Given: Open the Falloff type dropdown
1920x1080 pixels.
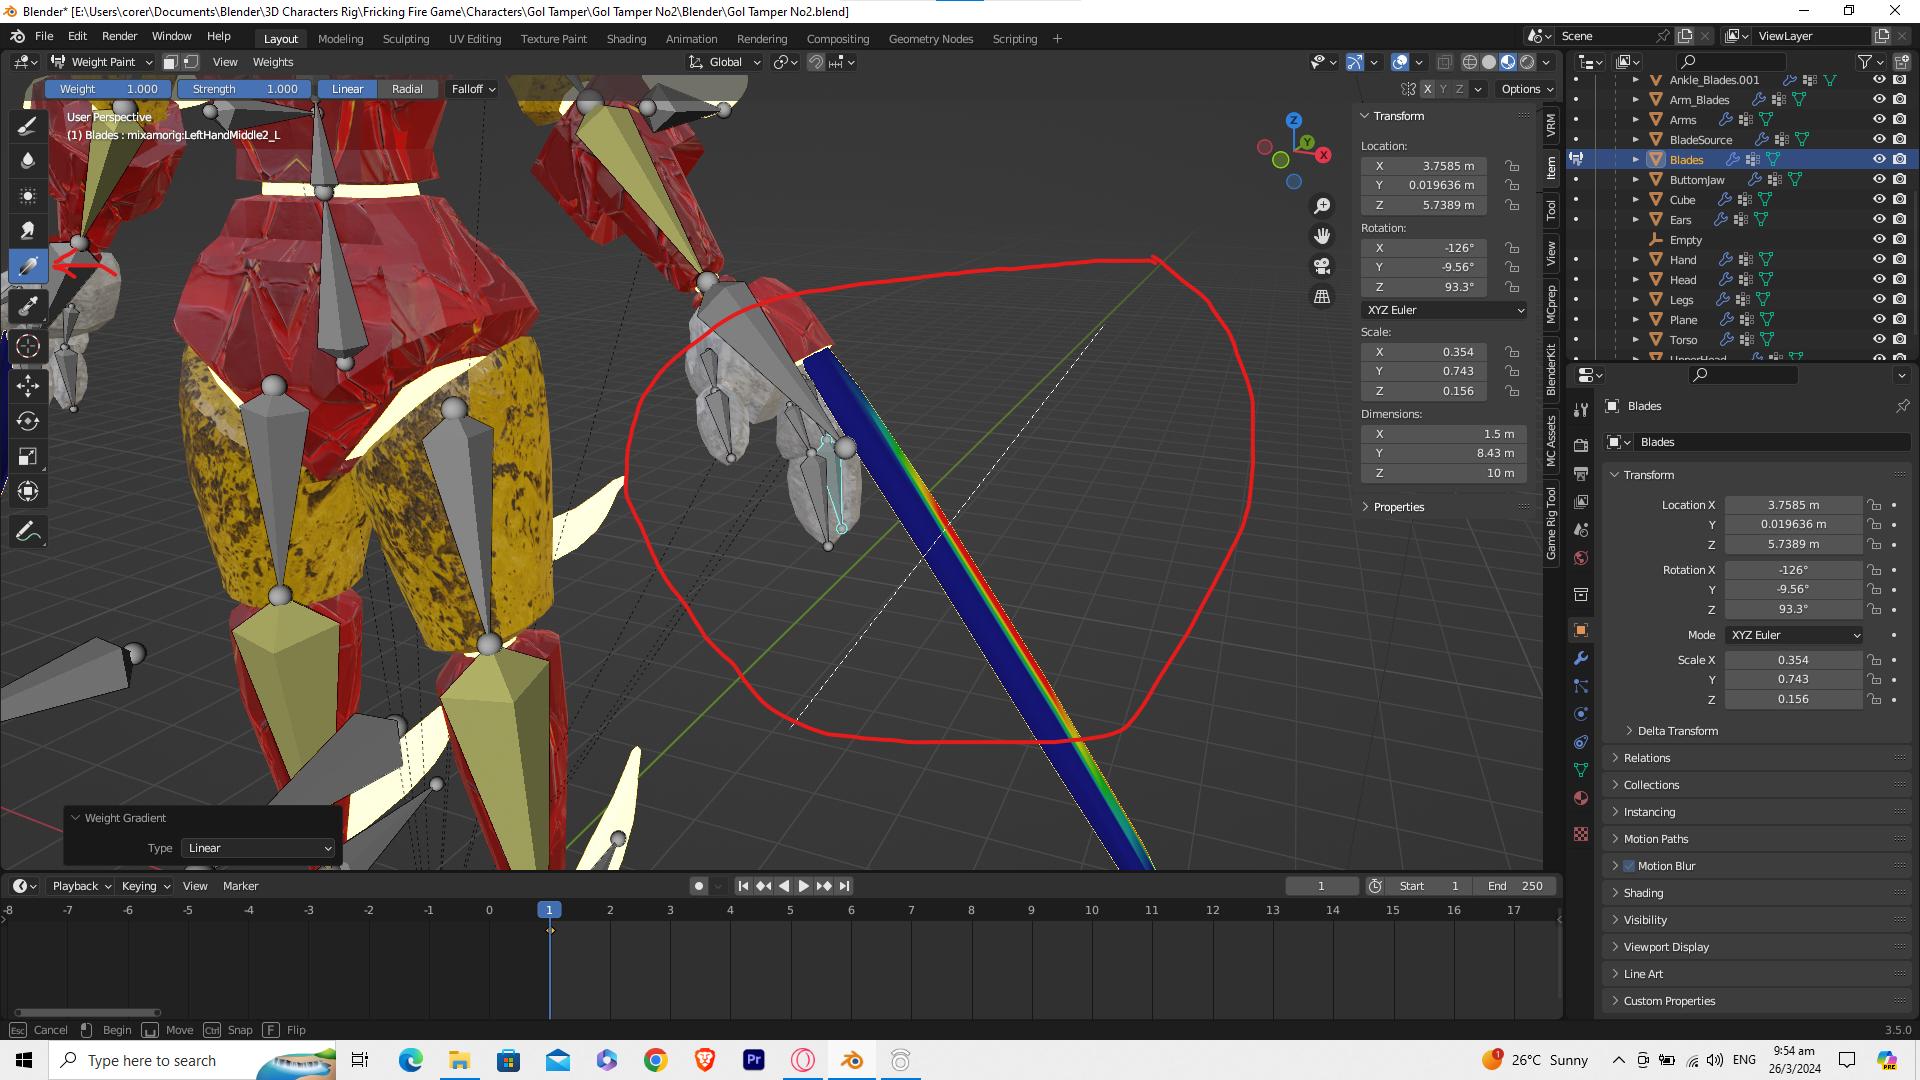Looking at the screenshot, I should pyautogui.click(x=472, y=88).
